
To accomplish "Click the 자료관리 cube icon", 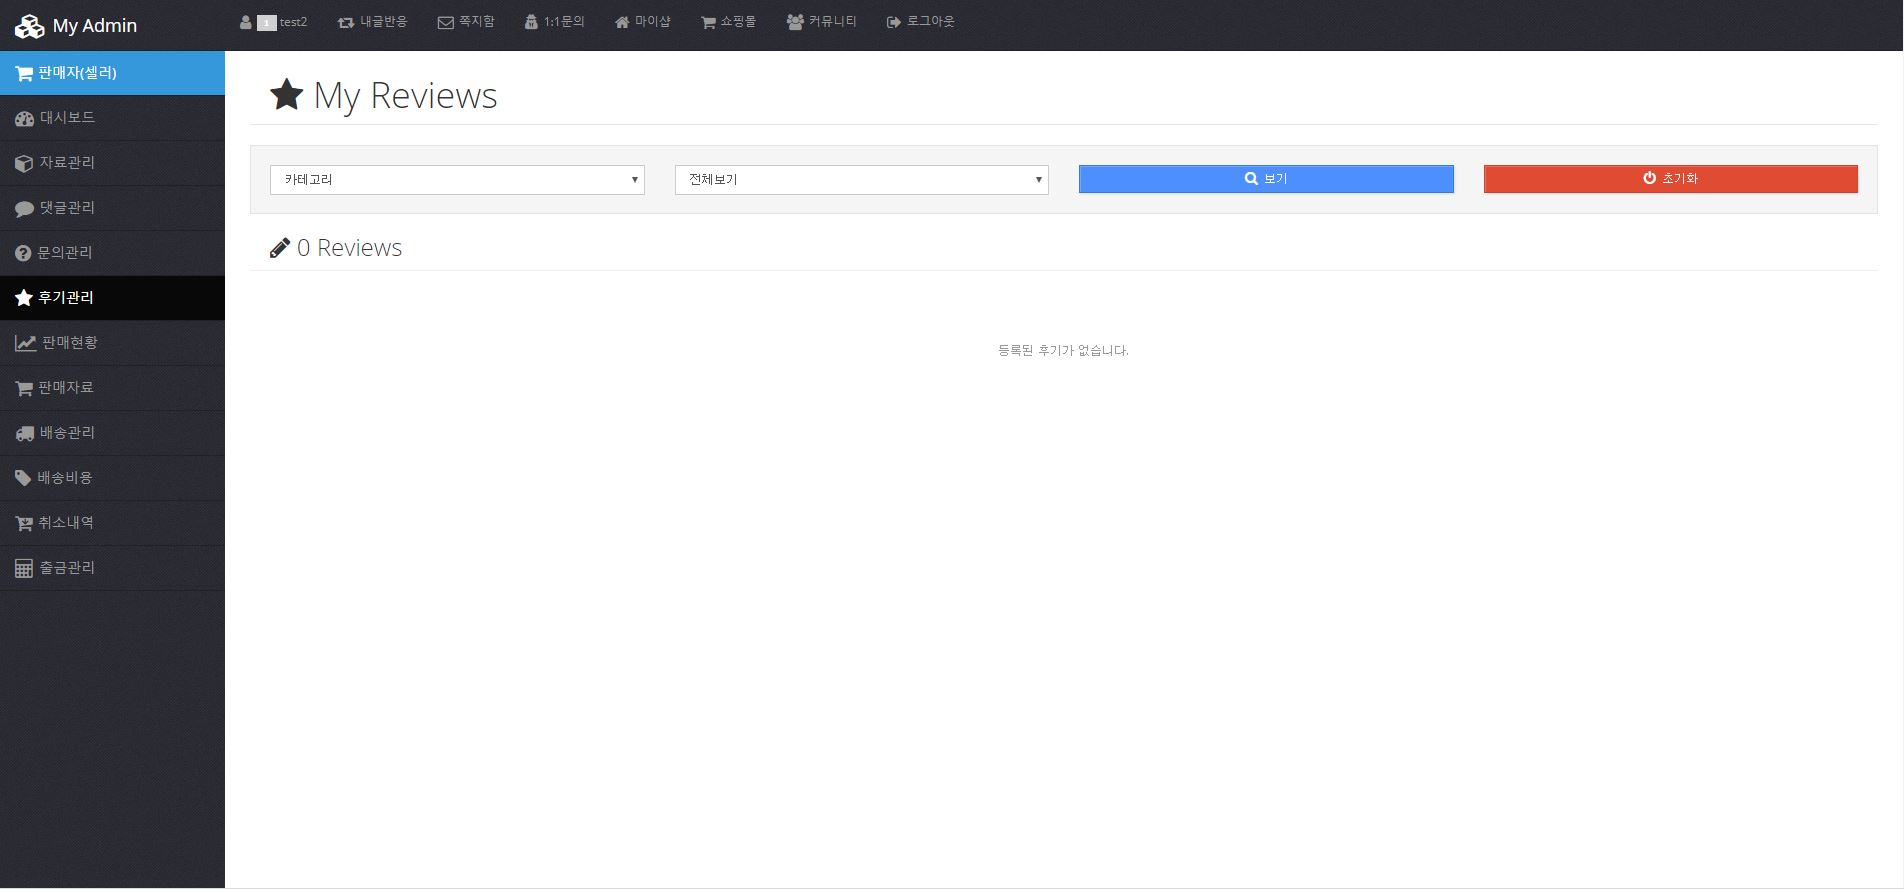I will point(24,164).
